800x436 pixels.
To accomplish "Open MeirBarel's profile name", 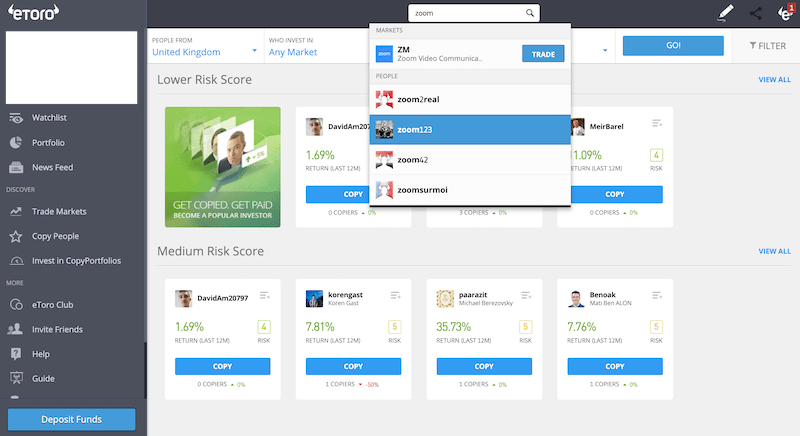I will click(607, 126).
